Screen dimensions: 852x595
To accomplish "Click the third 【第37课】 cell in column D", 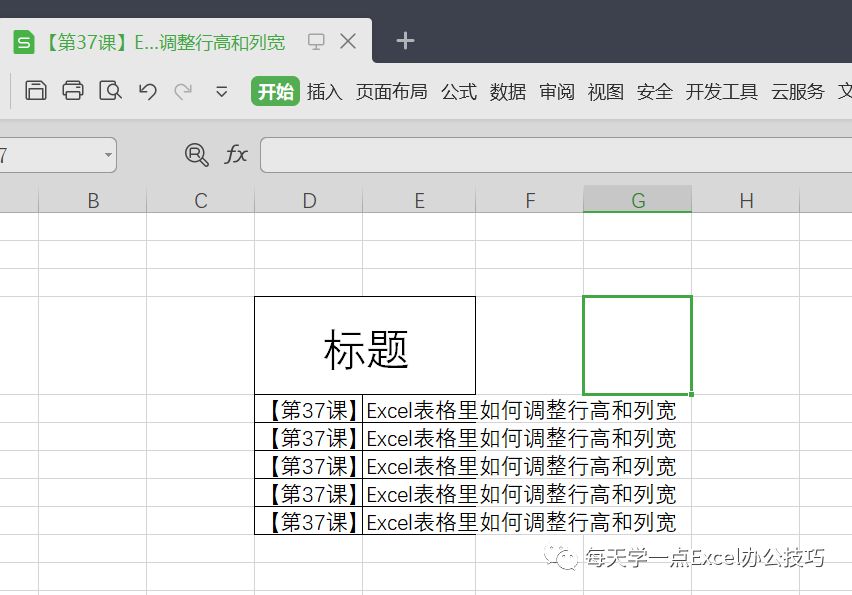I will [x=309, y=465].
